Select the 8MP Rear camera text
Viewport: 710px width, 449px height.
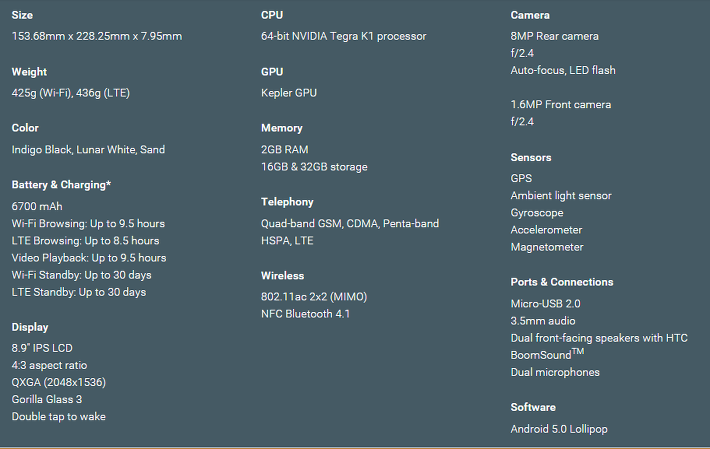tap(555, 36)
